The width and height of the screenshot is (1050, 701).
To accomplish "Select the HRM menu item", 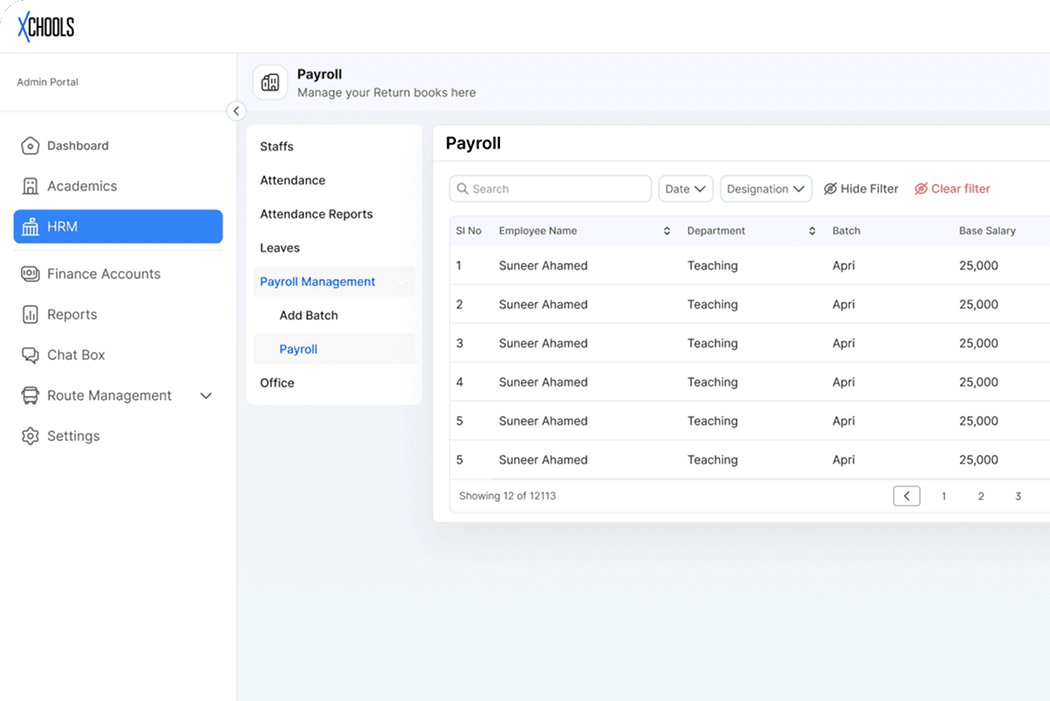I will (118, 226).
